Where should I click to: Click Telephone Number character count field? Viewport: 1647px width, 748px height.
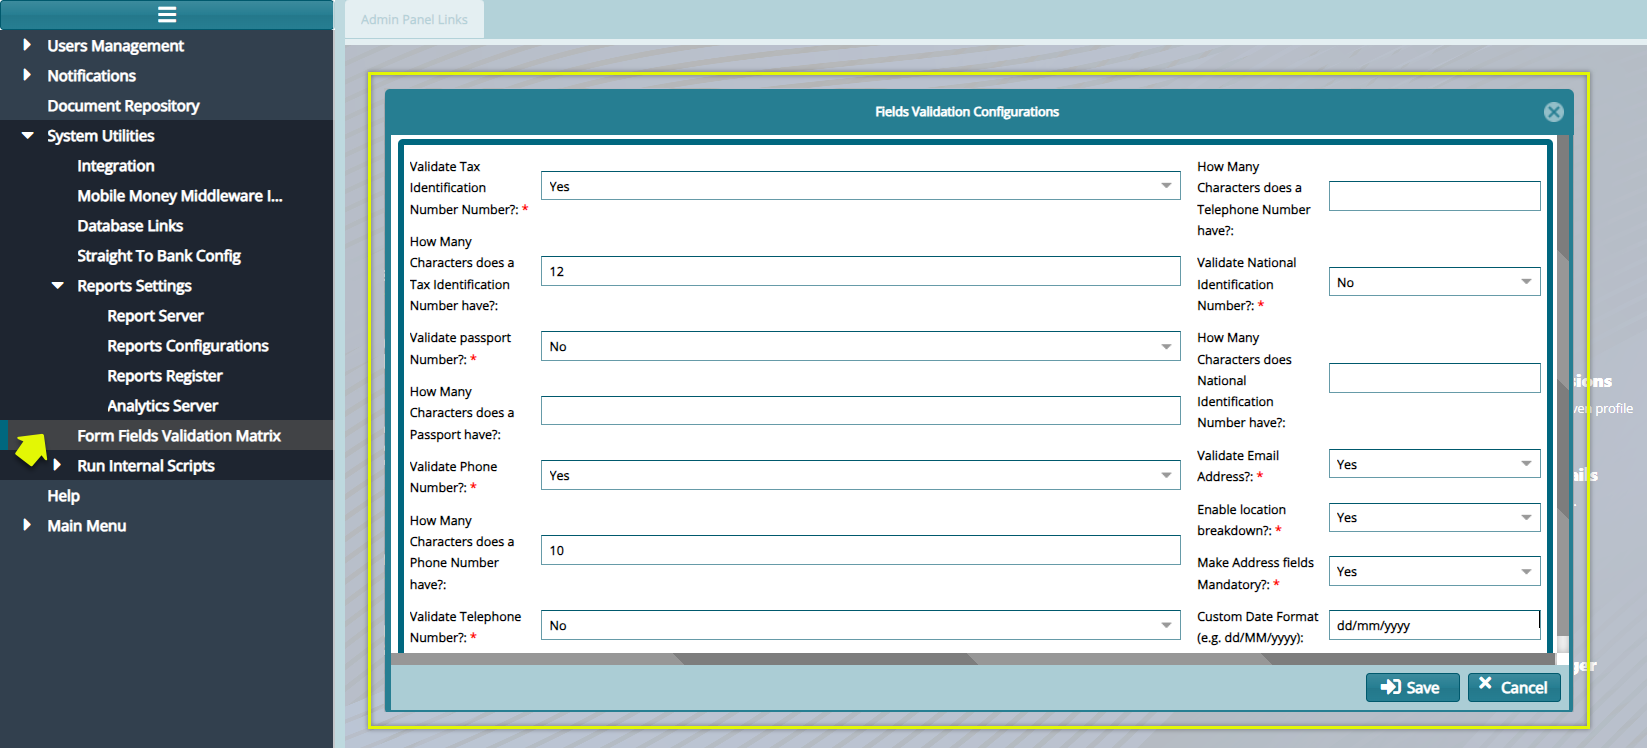click(1435, 196)
